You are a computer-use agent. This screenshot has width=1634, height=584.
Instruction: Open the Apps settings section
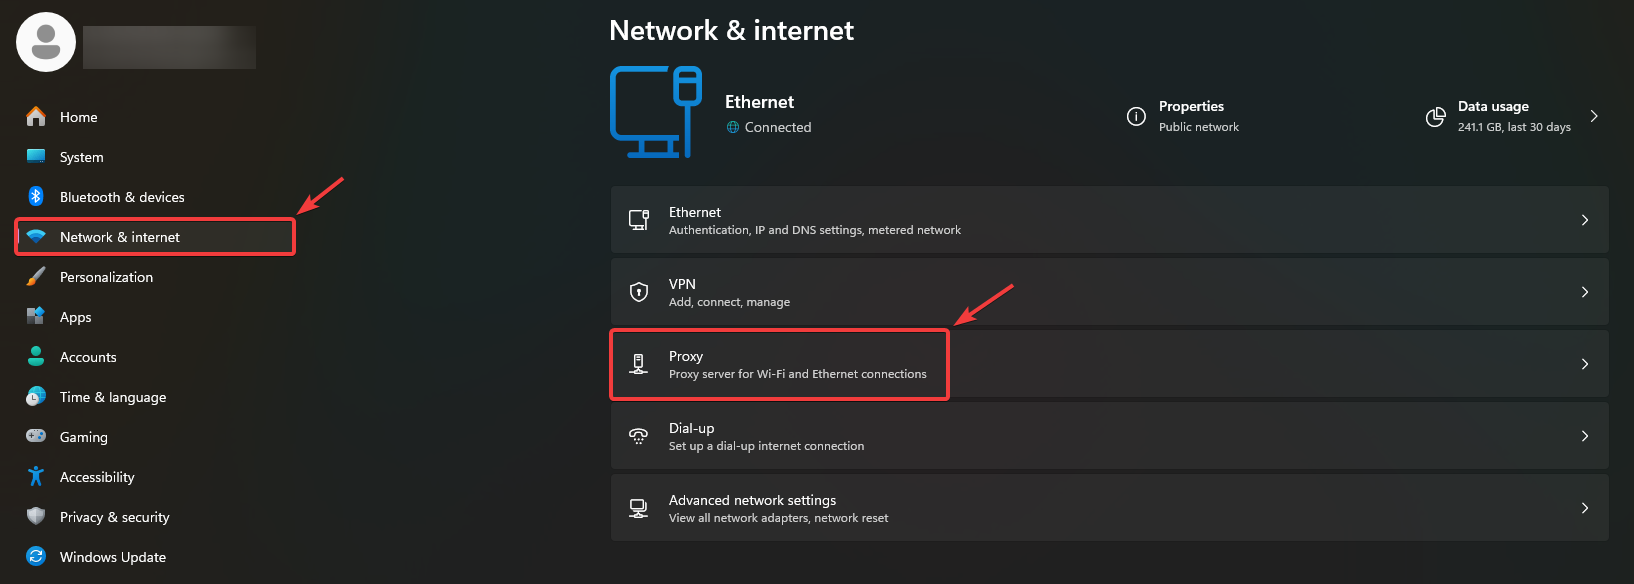click(x=75, y=317)
